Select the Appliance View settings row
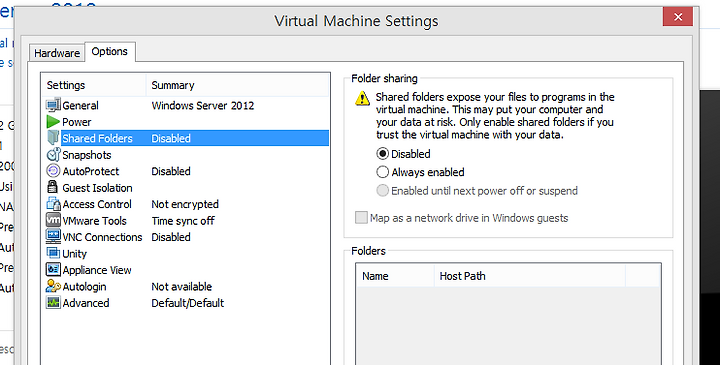720x365 pixels. 186,270
